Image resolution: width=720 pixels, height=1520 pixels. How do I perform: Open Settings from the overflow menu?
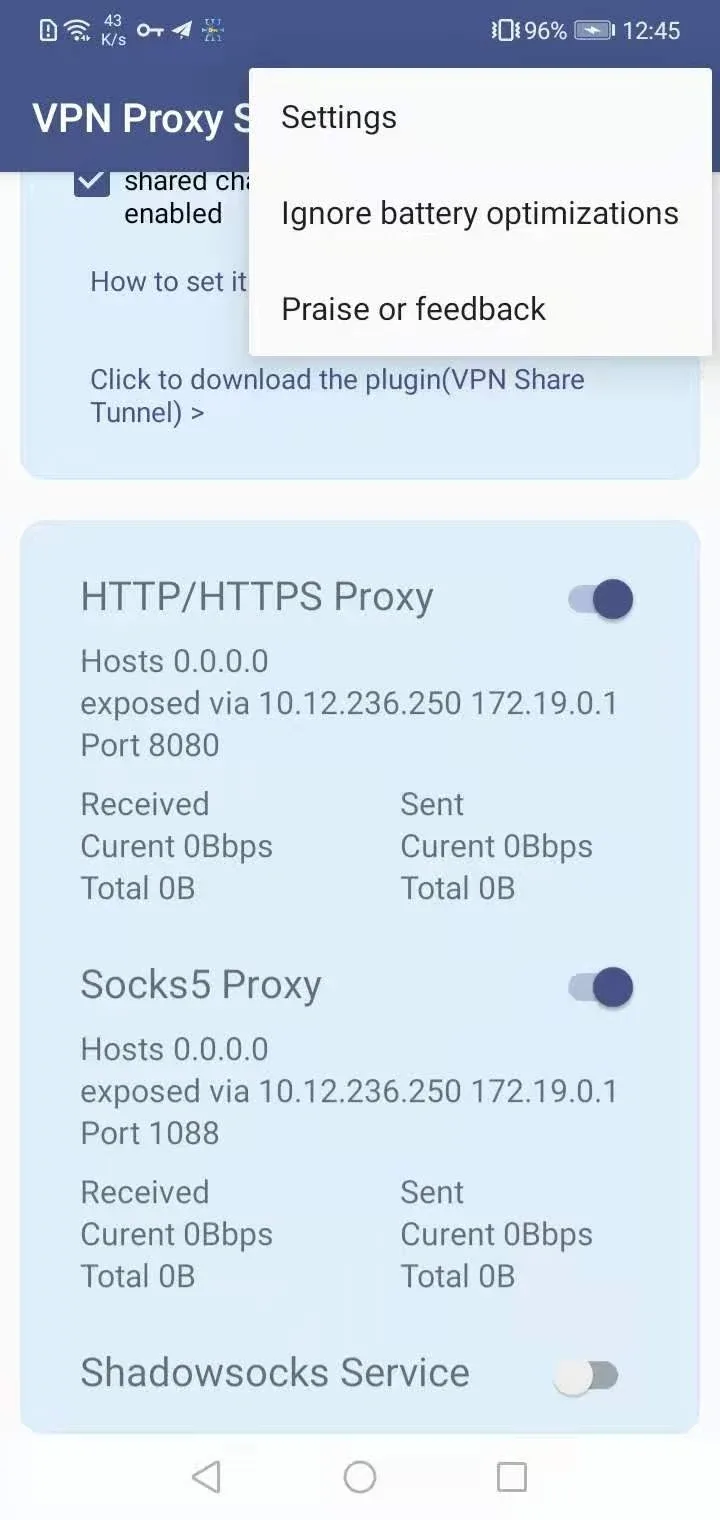(x=339, y=118)
